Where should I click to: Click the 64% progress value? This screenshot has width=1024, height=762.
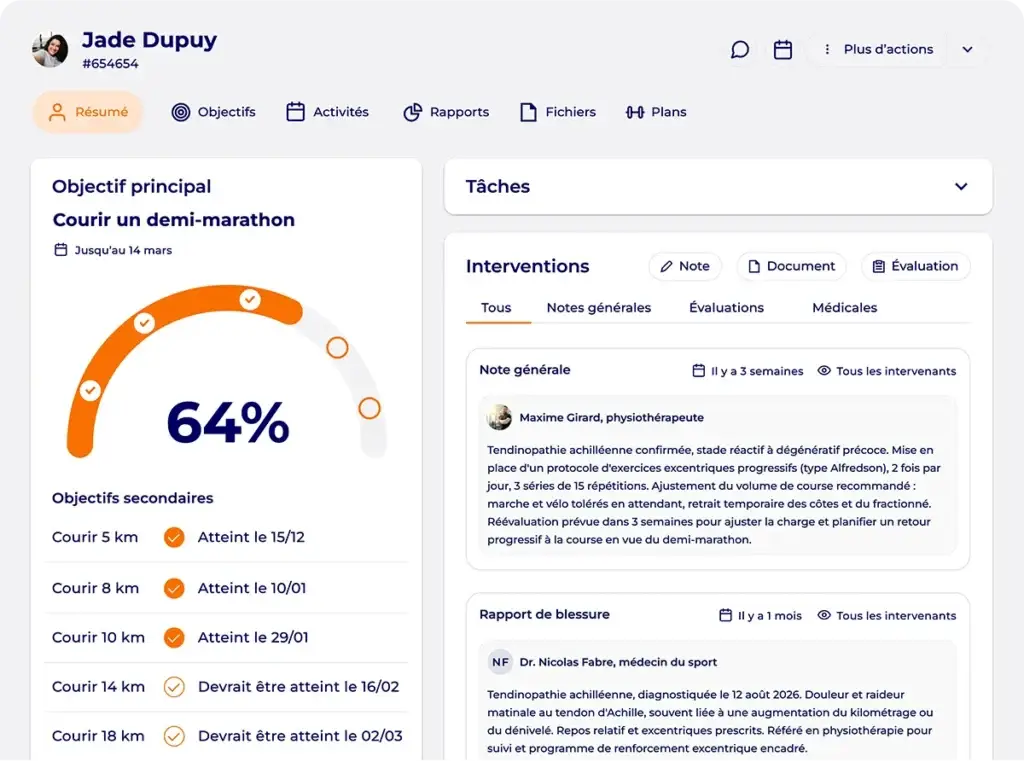point(228,423)
